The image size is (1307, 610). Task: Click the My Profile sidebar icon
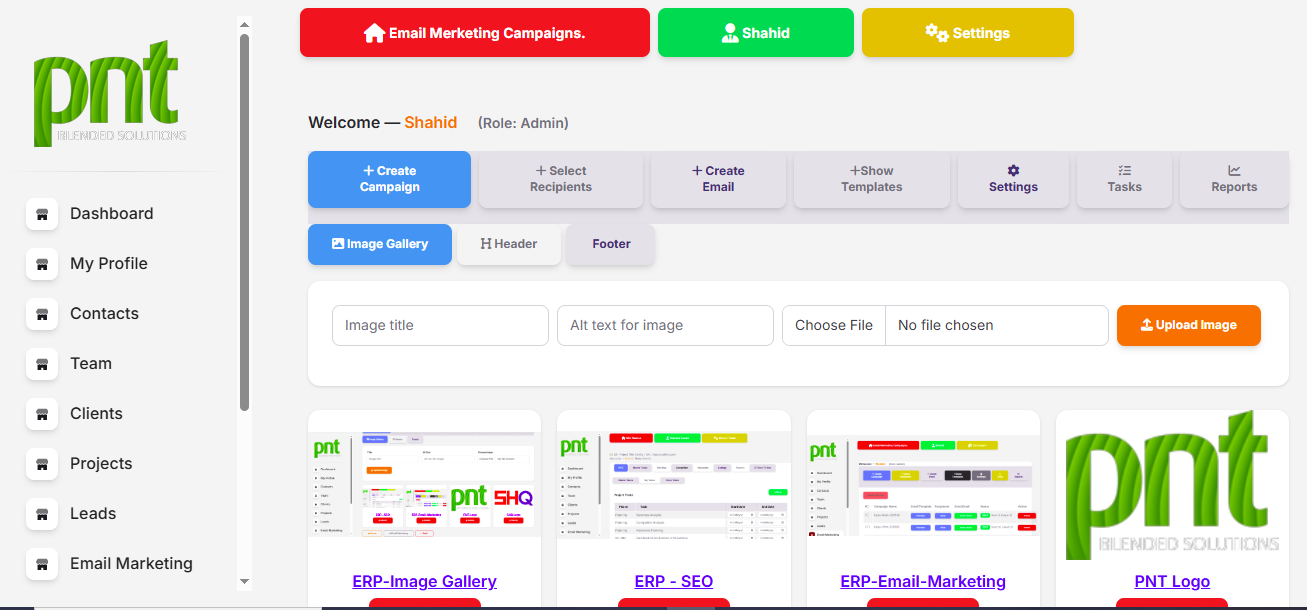[x=42, y=264]
